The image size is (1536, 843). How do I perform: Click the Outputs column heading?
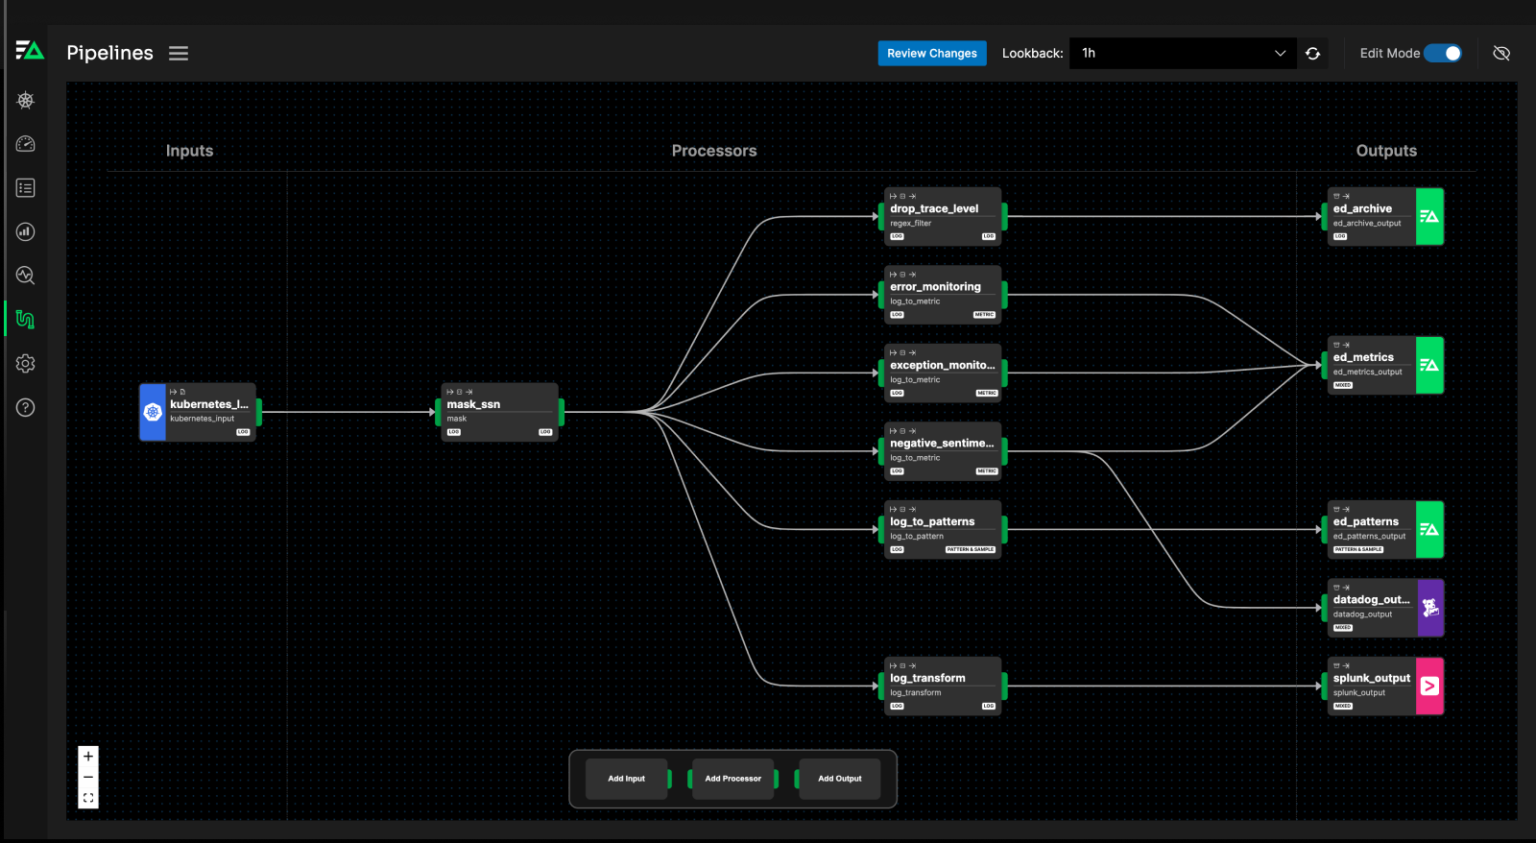click(1386, 151)
